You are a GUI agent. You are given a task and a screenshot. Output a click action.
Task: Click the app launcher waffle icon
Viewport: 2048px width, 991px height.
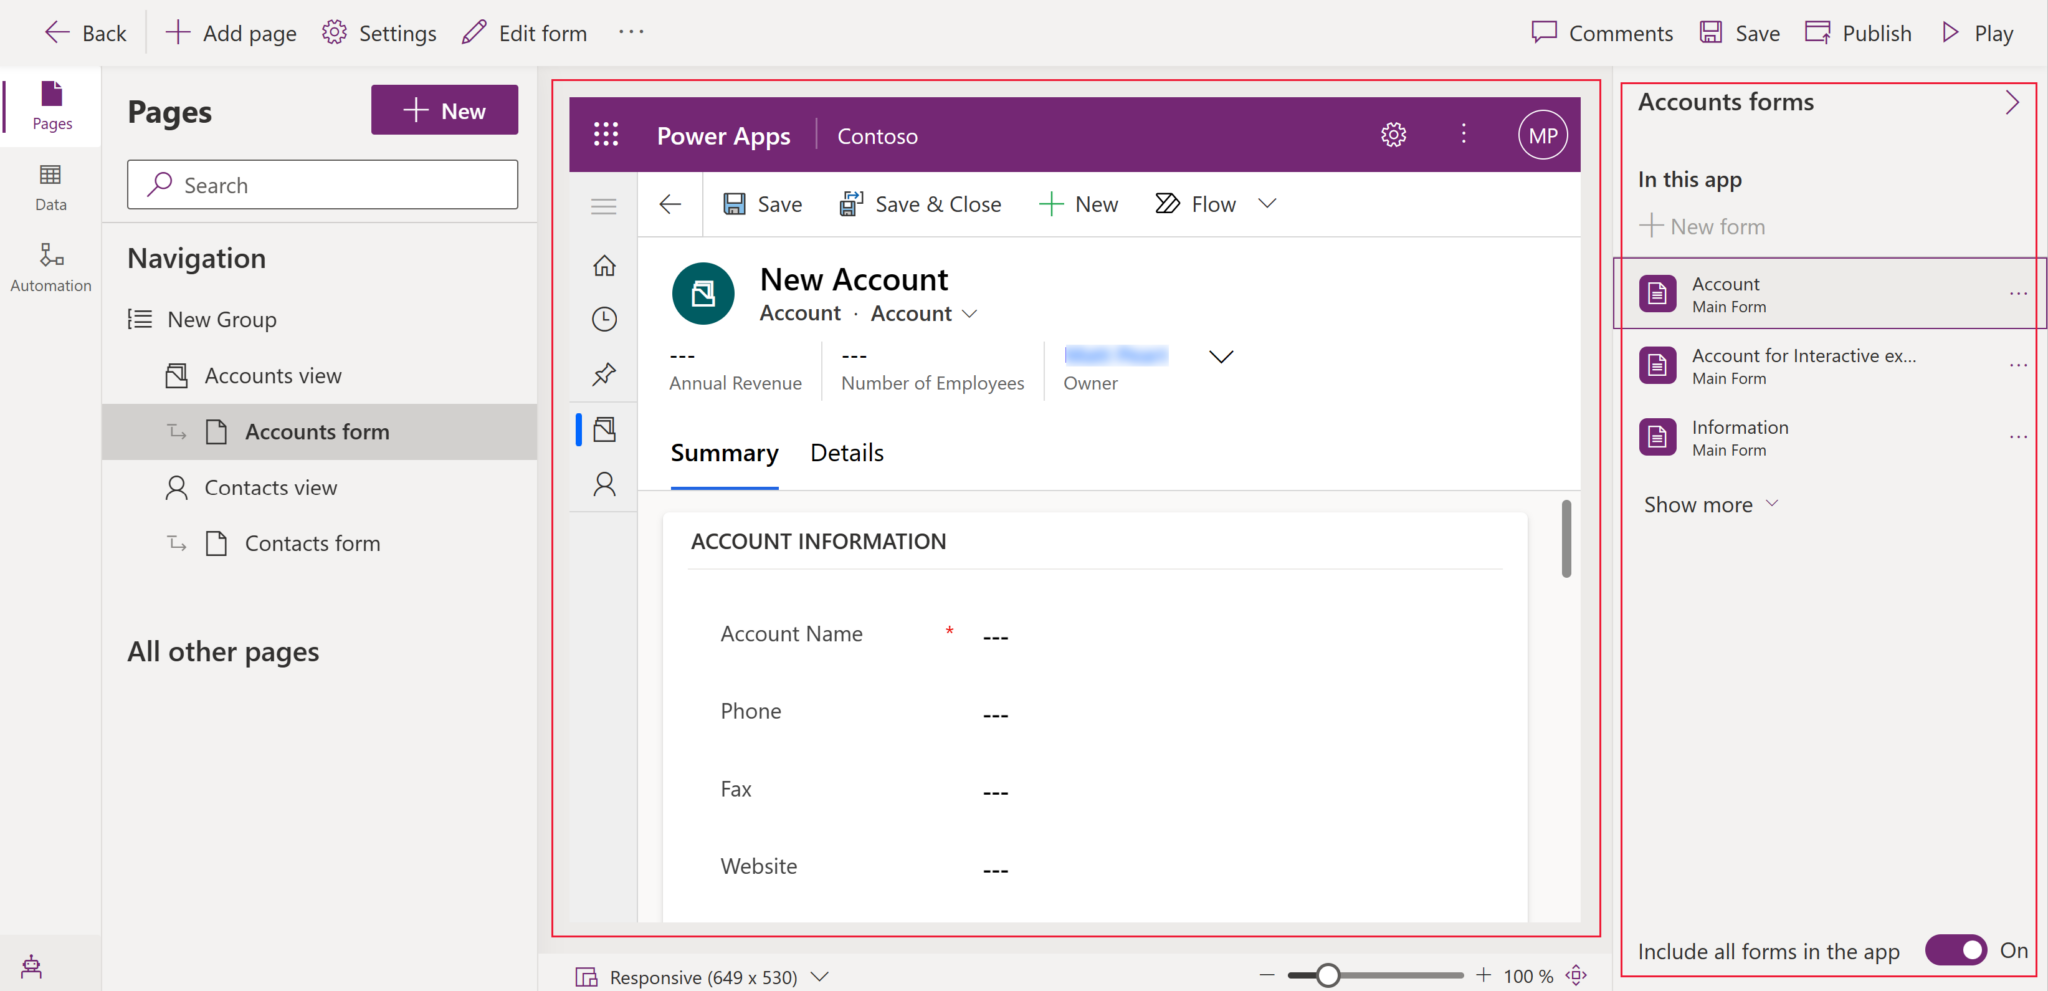(x=606, y=135)
